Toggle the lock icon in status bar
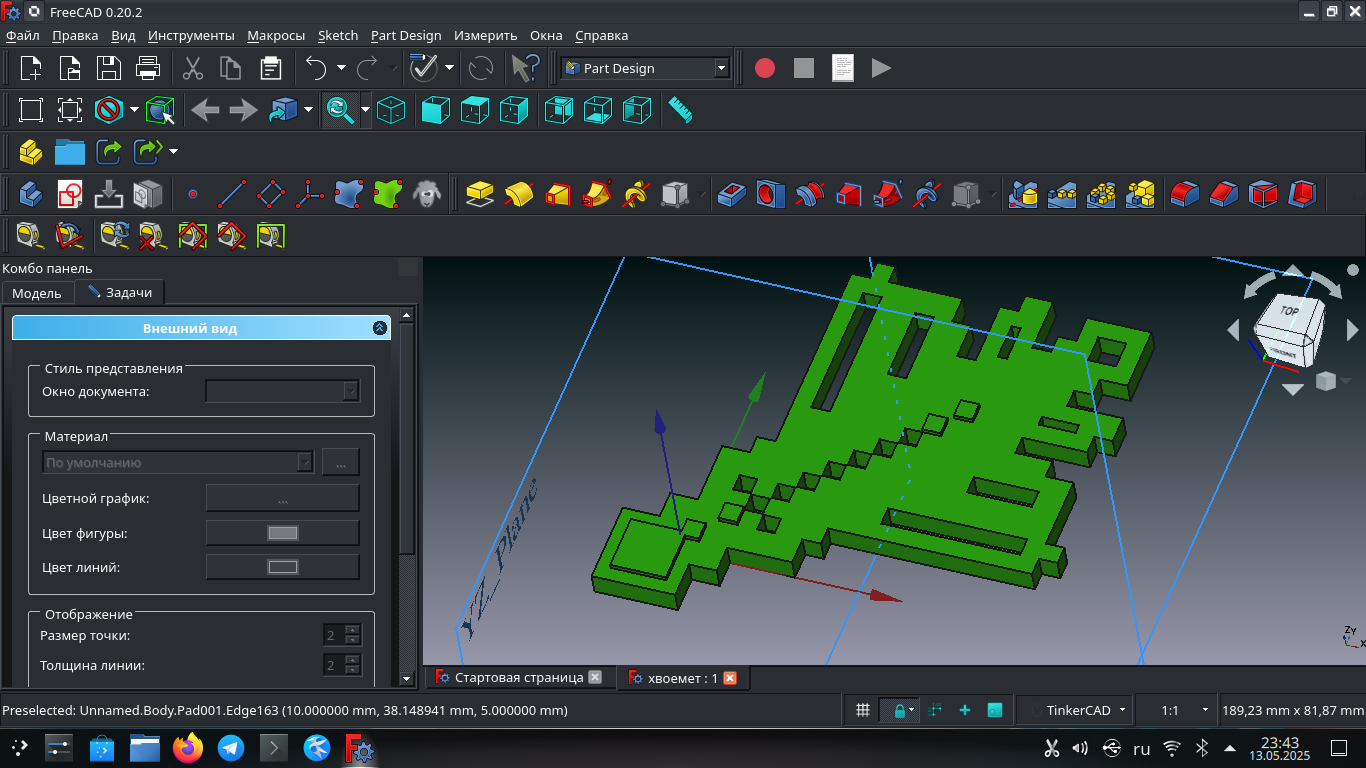The height and width of the screenshot is (768, 1366). point(898,710)
